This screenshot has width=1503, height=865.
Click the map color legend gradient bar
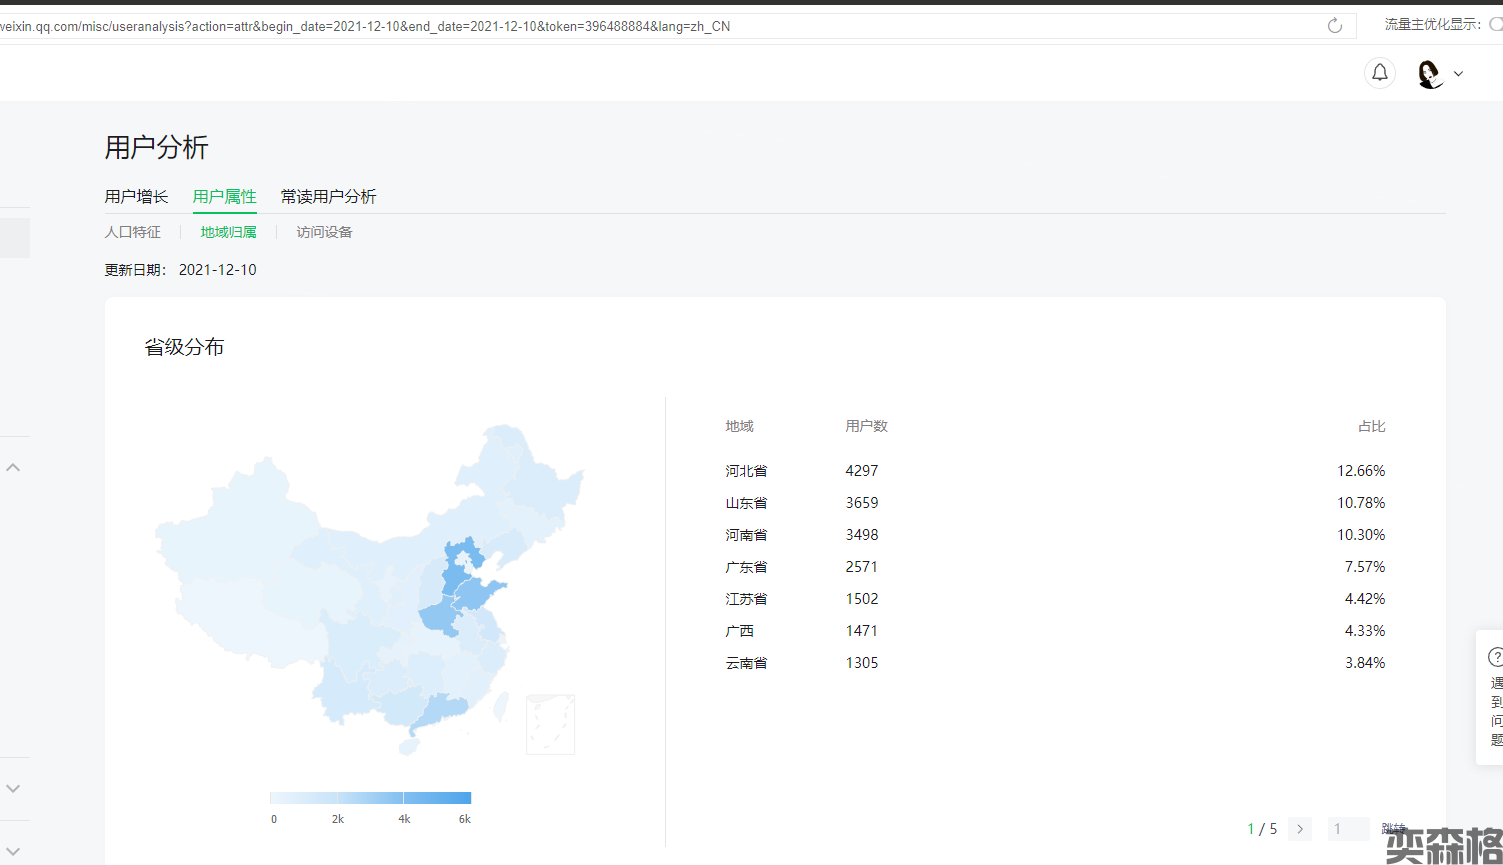370,798
